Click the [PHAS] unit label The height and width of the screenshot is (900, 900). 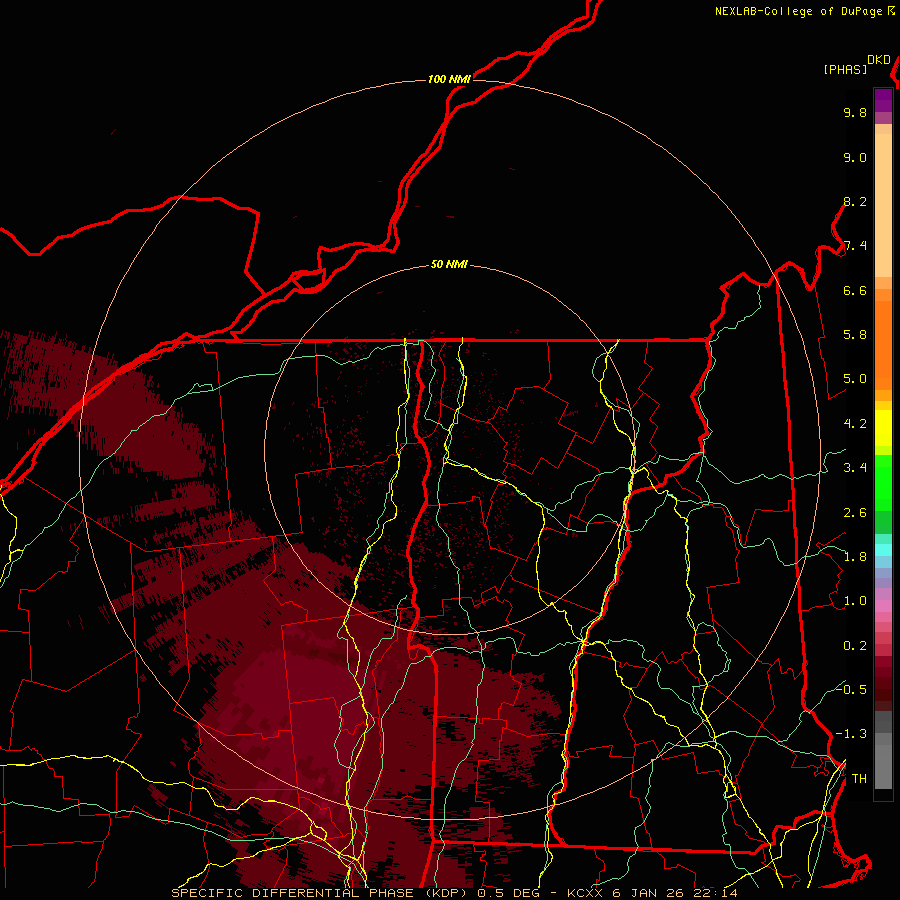coord(845,69)
